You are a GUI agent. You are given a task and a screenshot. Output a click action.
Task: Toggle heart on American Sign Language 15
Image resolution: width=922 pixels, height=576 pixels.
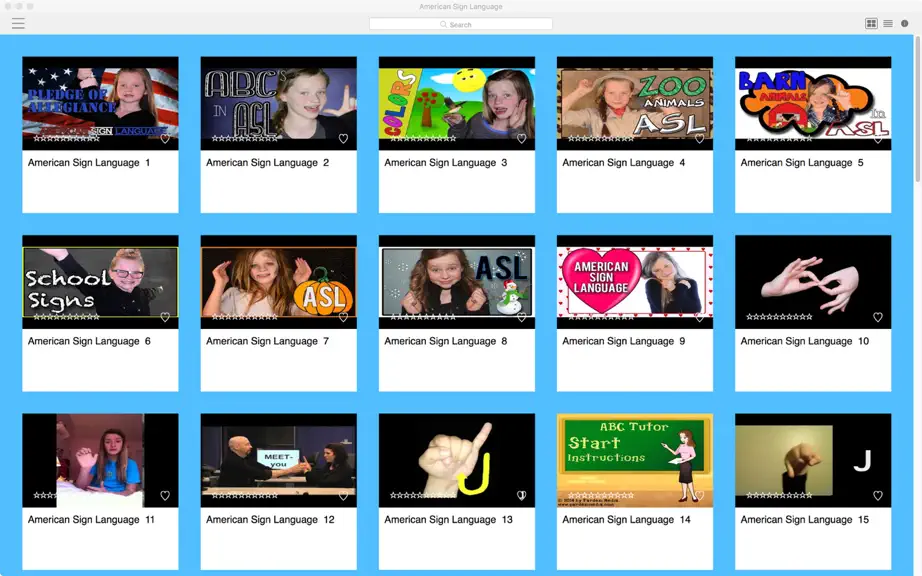878,495
